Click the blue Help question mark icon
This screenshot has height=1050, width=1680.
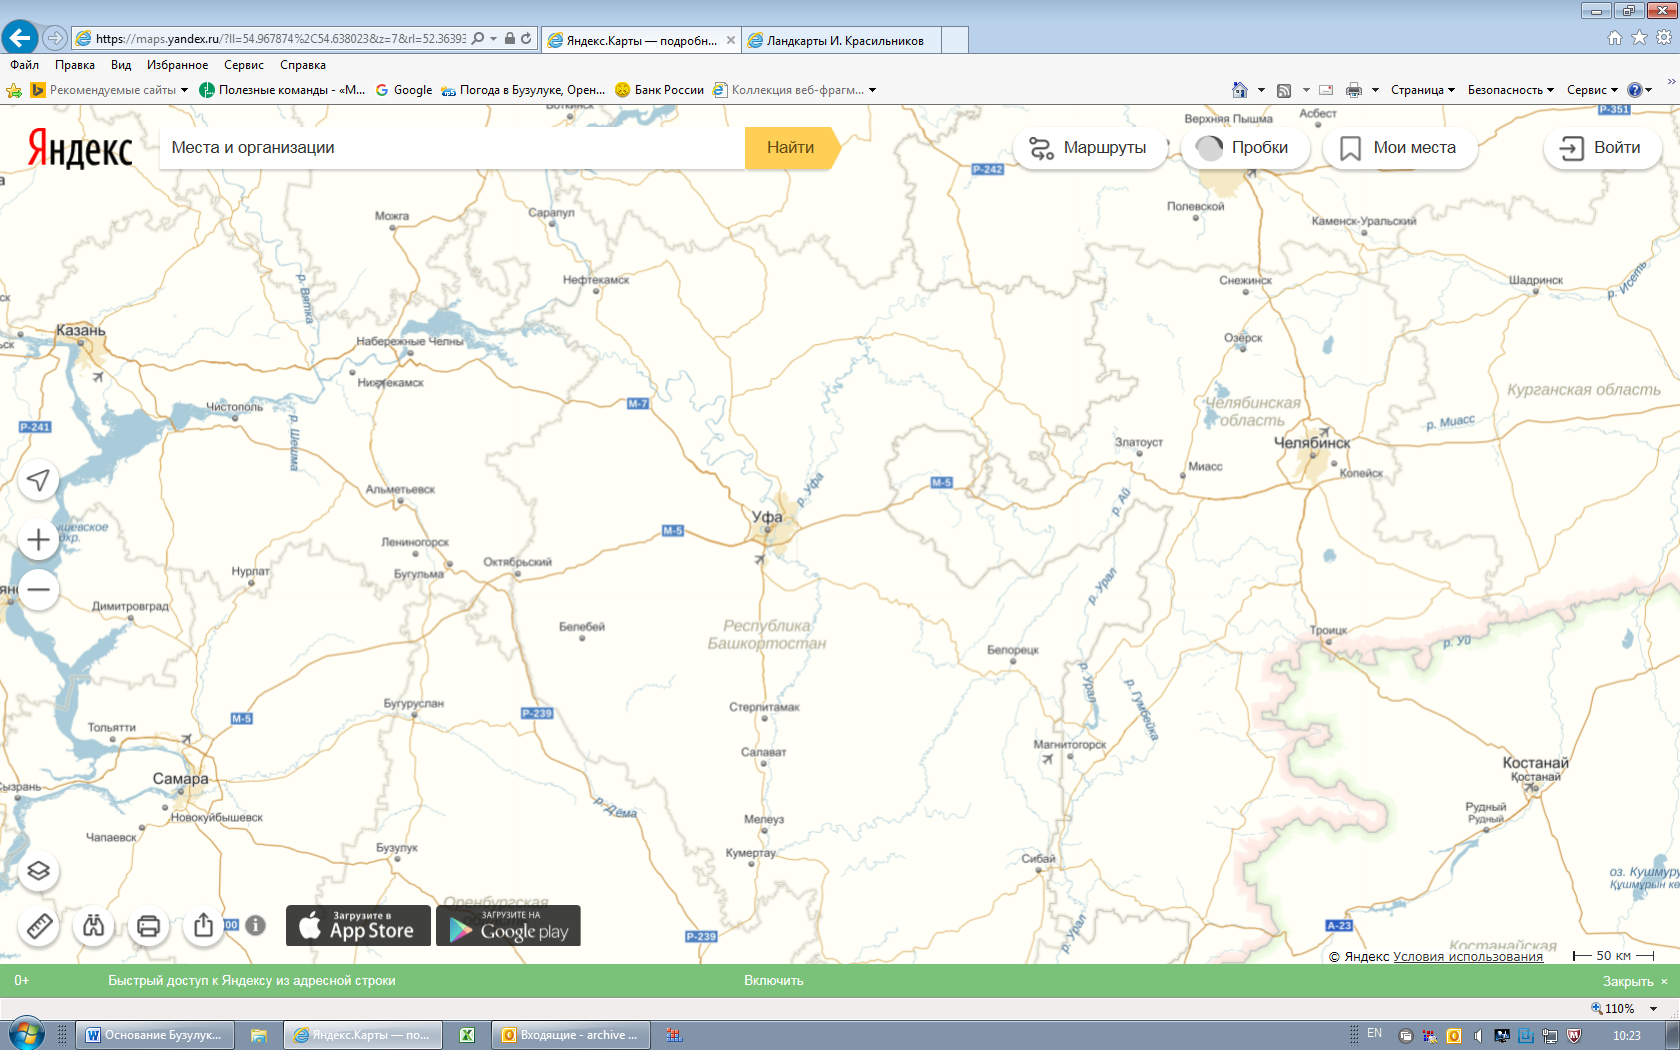pyautogui.click(x=1635, y=90)
